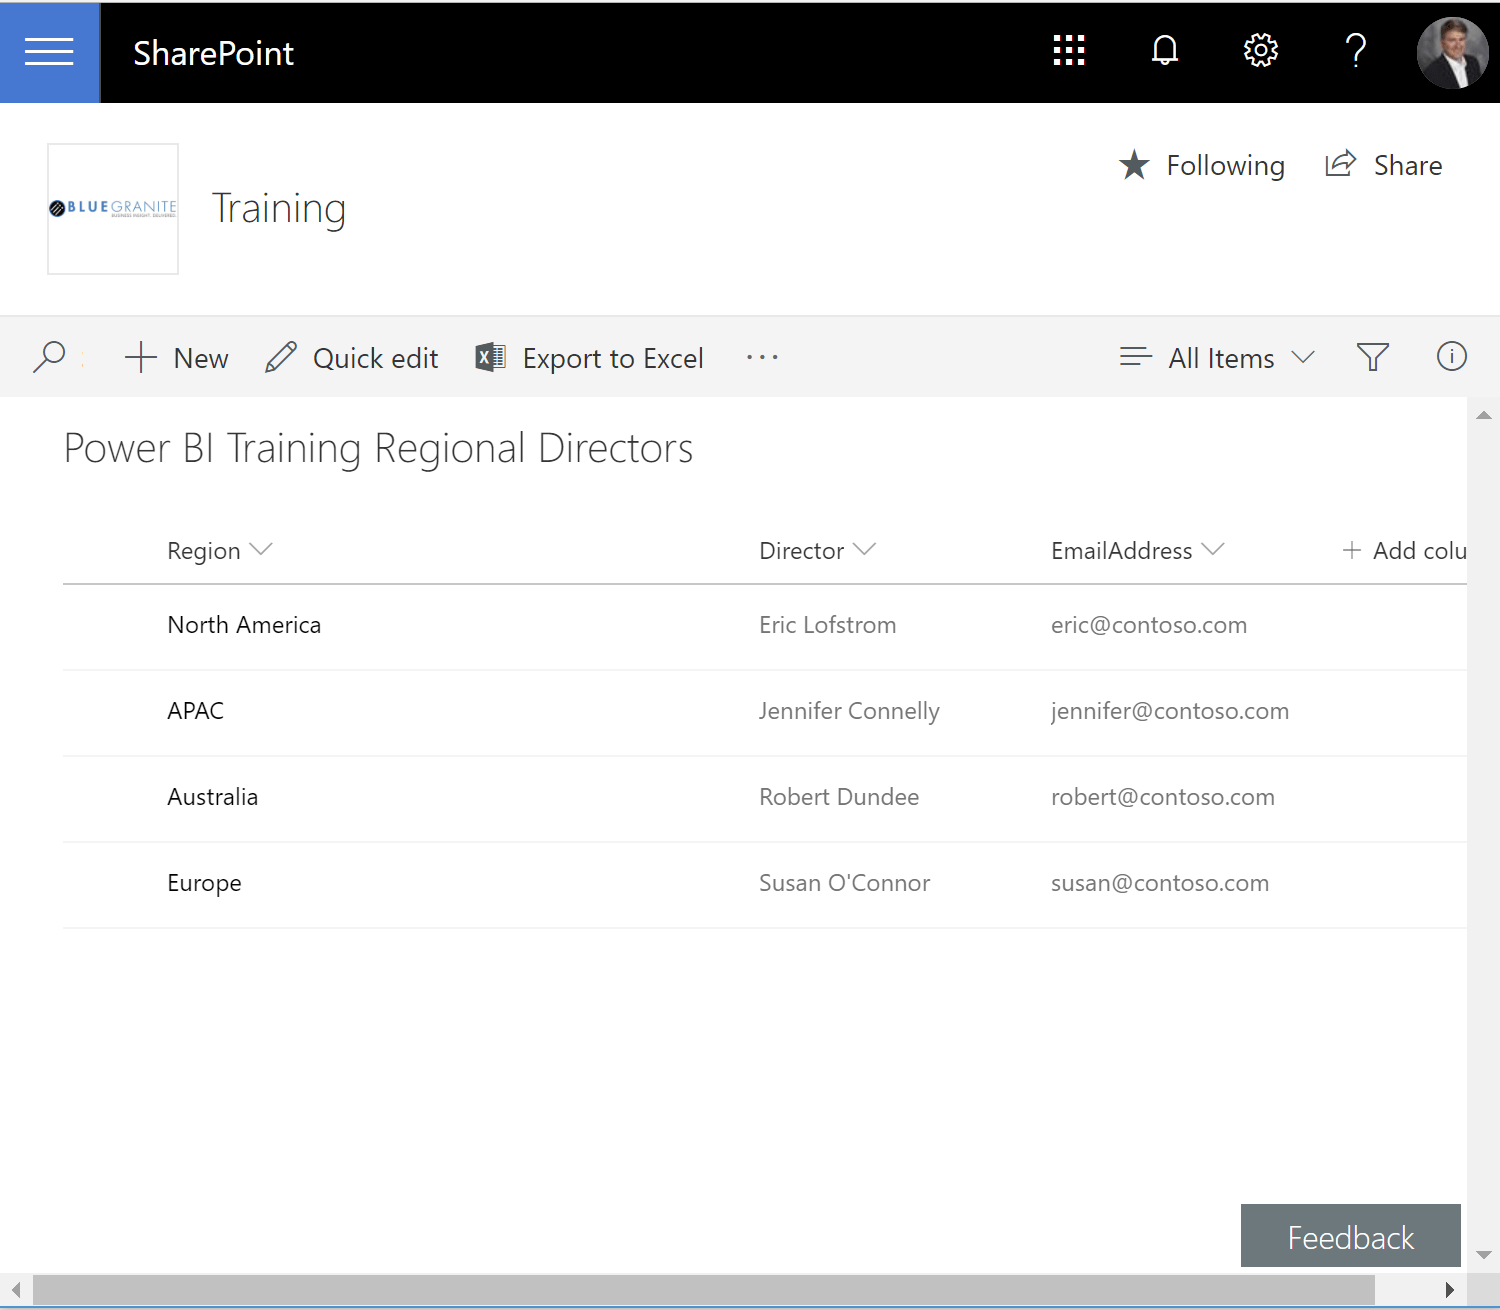
Task: Open your account profile picture
Action: 1452,52
